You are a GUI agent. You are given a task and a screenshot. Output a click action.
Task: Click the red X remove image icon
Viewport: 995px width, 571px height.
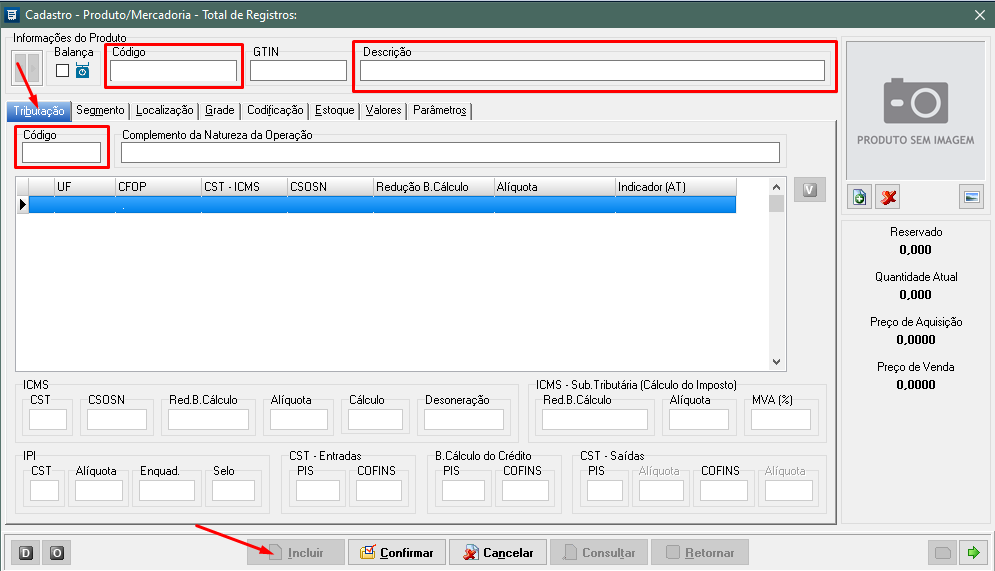click(x=887, y=197)
